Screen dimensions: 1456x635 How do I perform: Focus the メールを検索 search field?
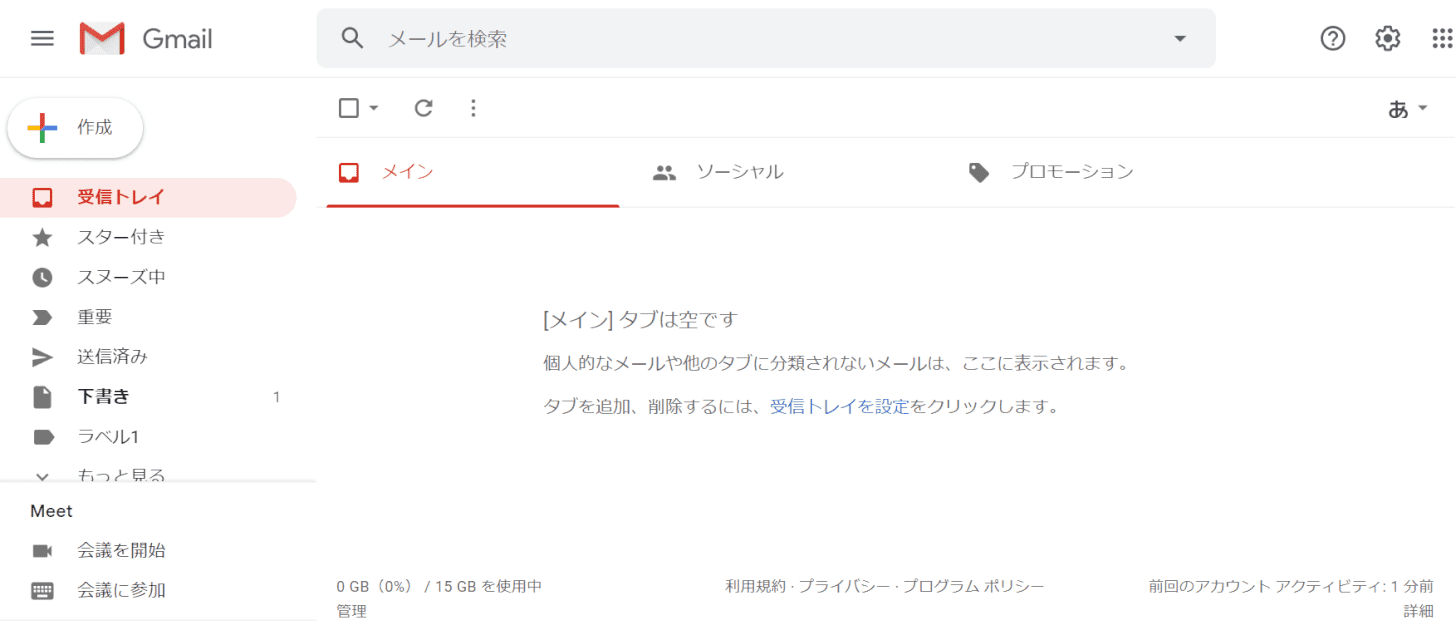[x=766, y=38]
